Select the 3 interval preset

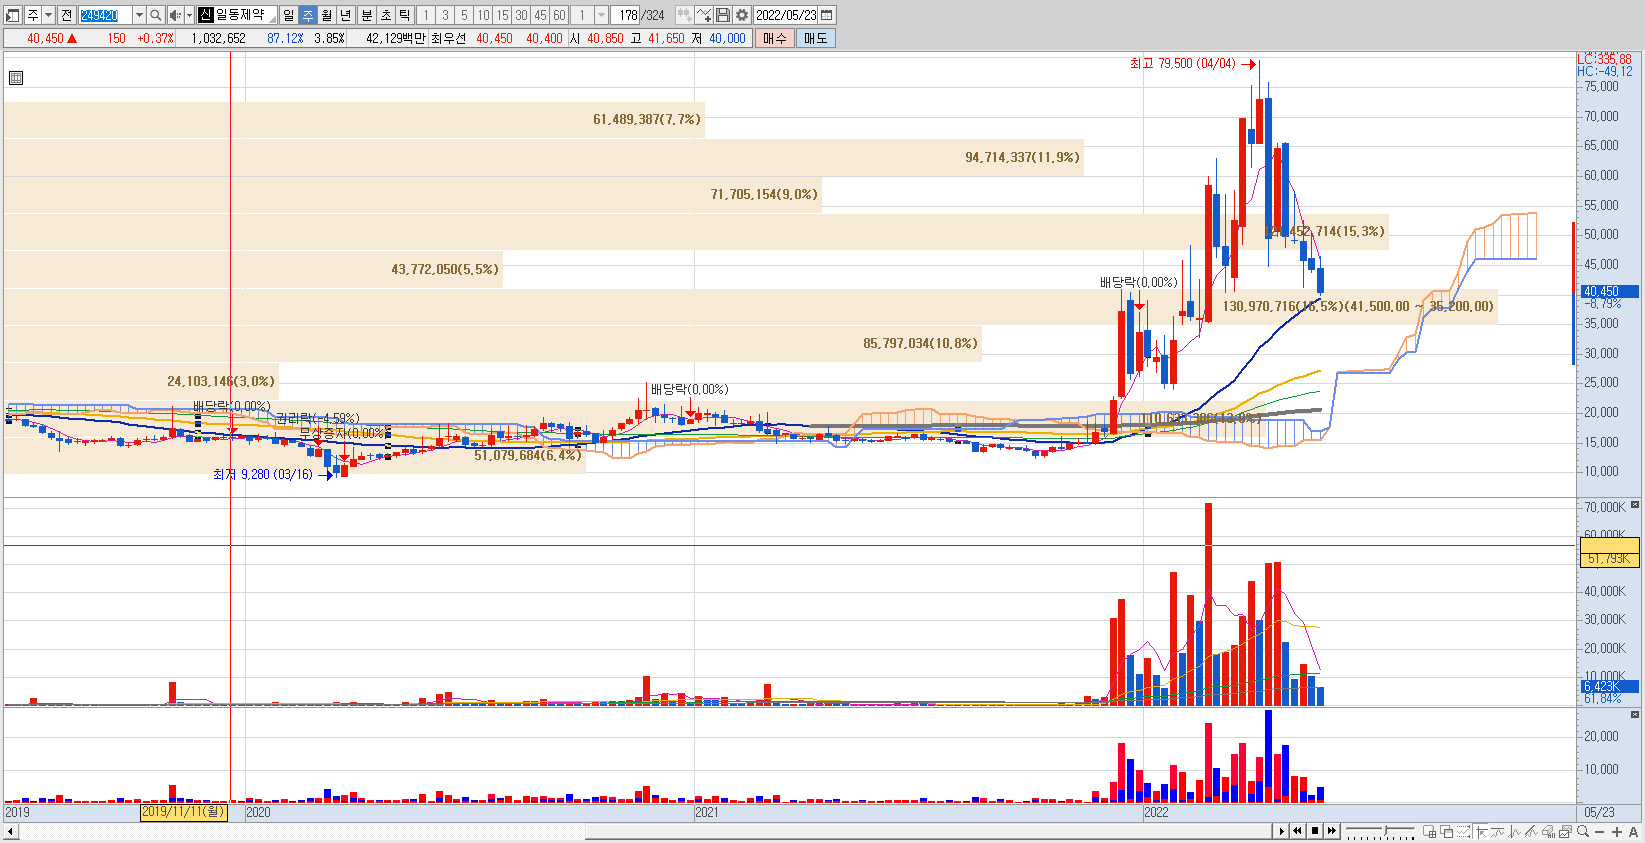pos(445,15)
